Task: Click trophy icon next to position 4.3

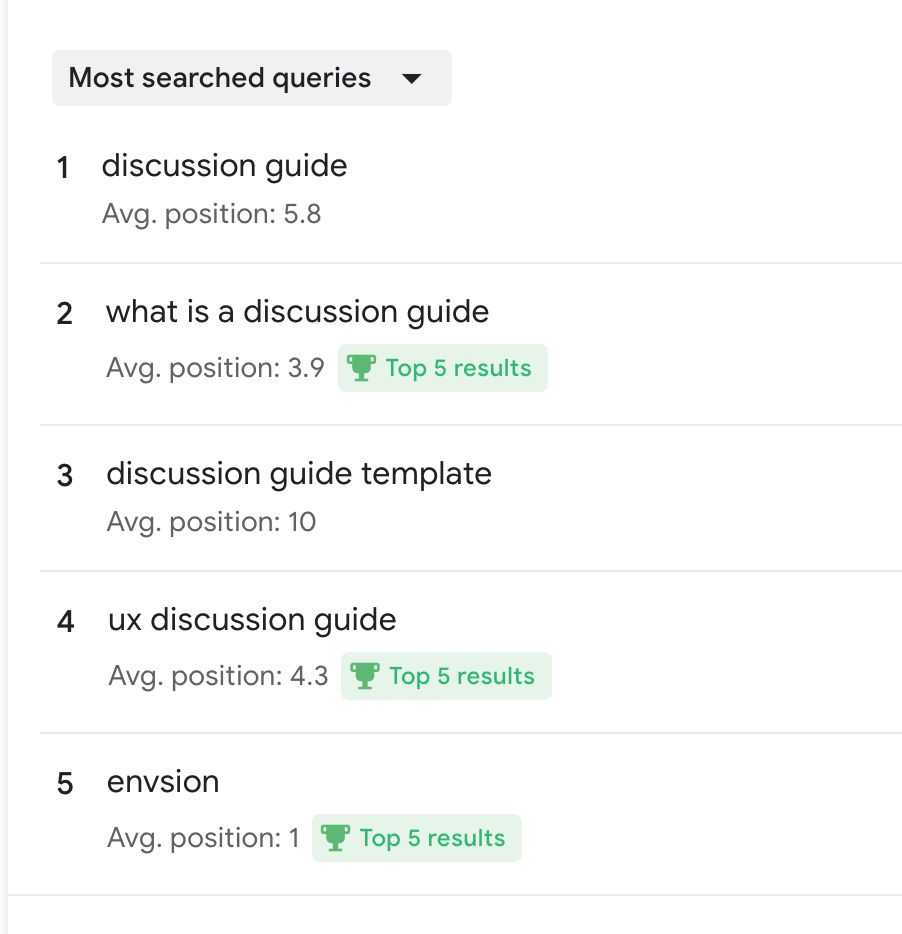Action: pos(365,675)
